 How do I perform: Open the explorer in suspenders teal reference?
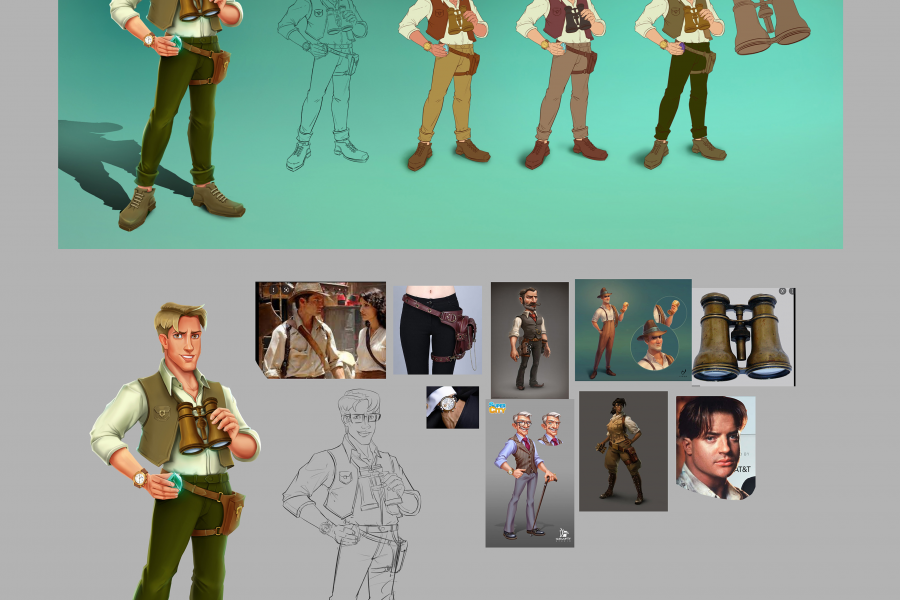(633, 330)
